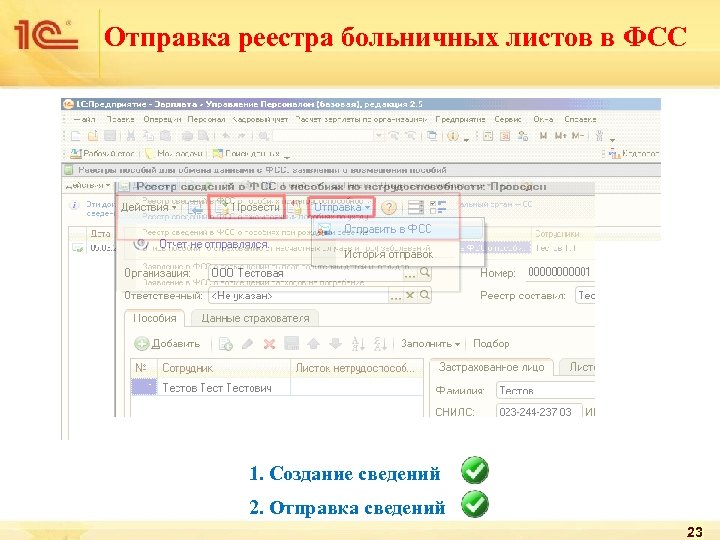The width and height of the screenshot is (720, 540).
Task: Click the Подбор button
Action: [491, 343]
